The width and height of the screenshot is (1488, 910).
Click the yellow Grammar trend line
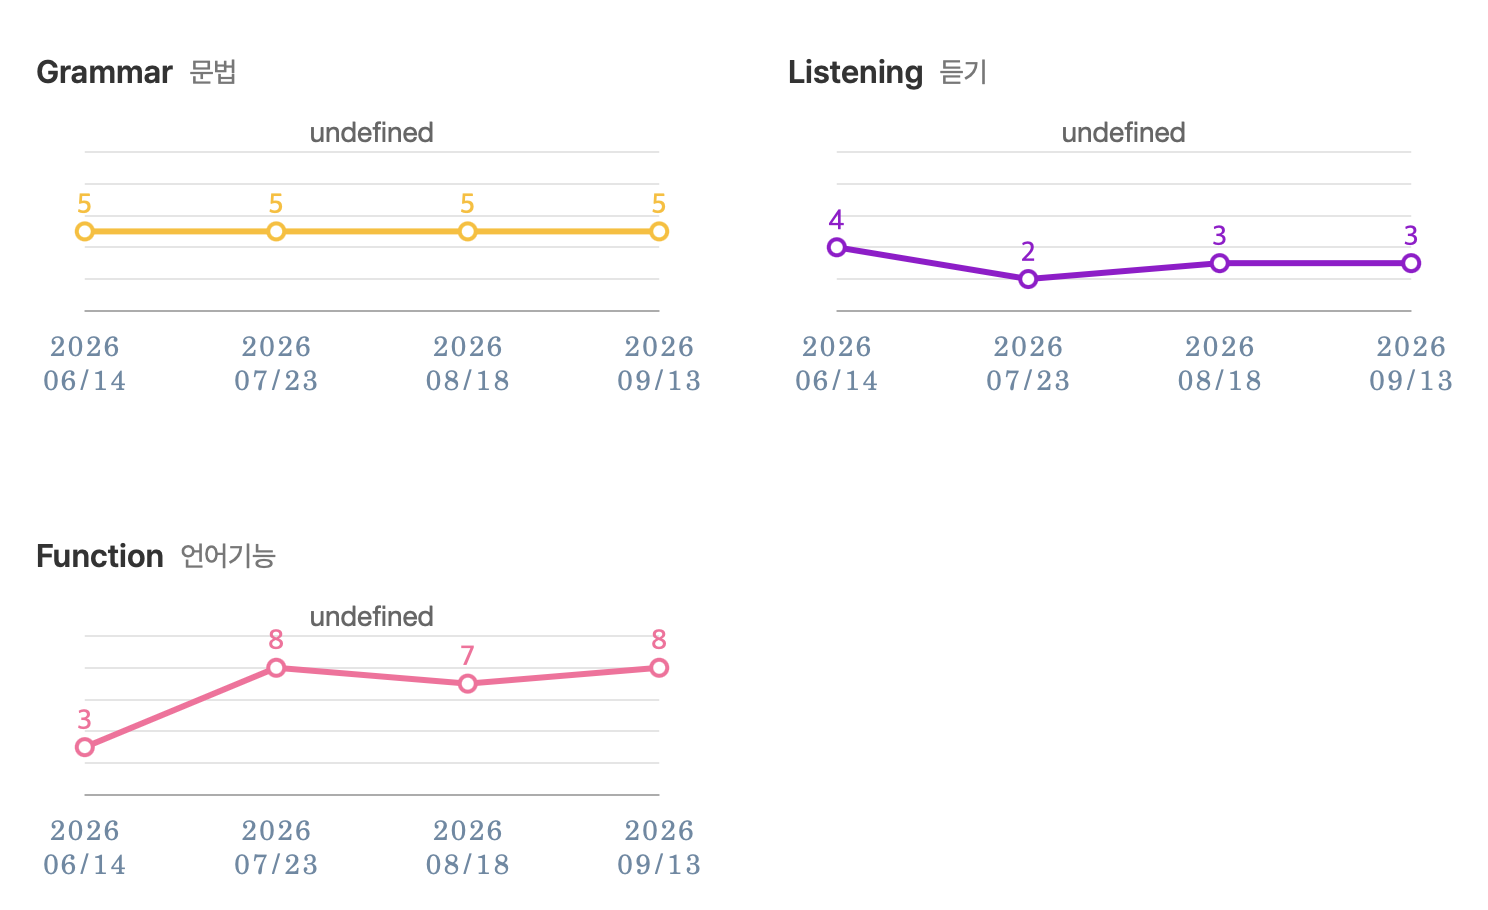click(x=372, y=231)
